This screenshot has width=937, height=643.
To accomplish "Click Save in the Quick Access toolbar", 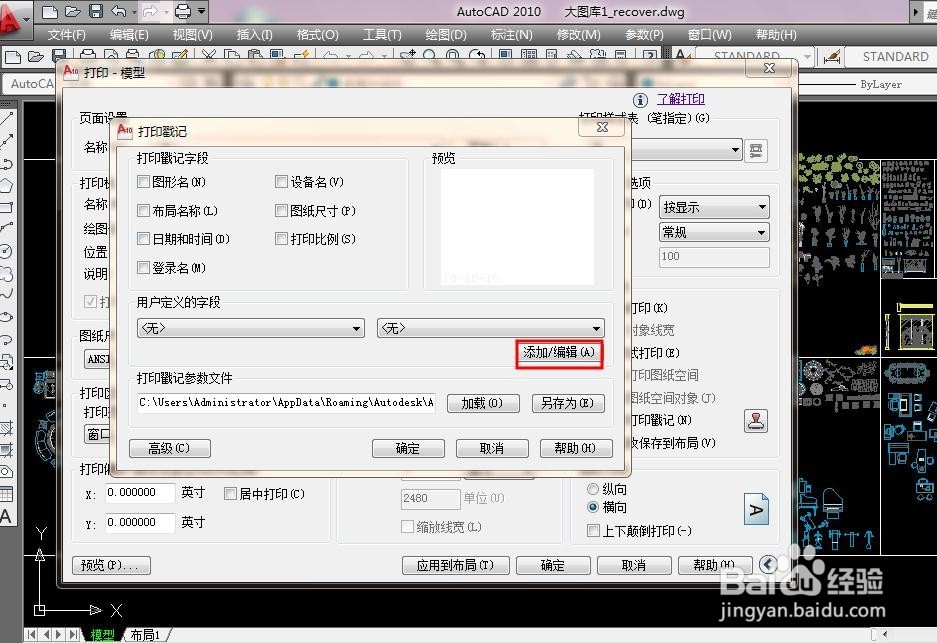I will coord(96,11).
